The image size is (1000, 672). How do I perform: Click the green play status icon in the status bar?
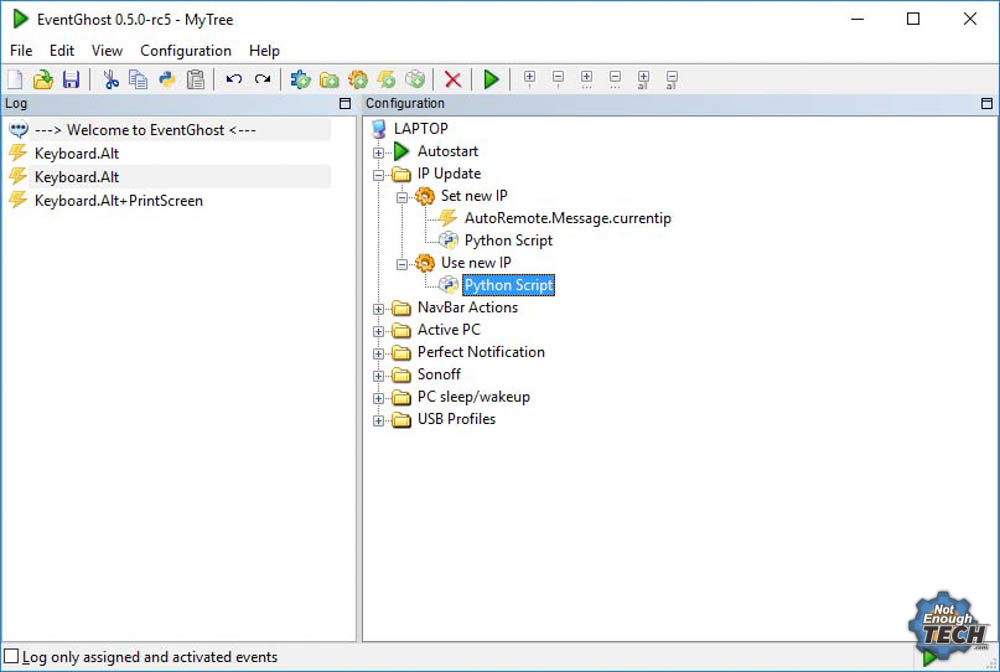pyautogui.click(x=929, y=657)
